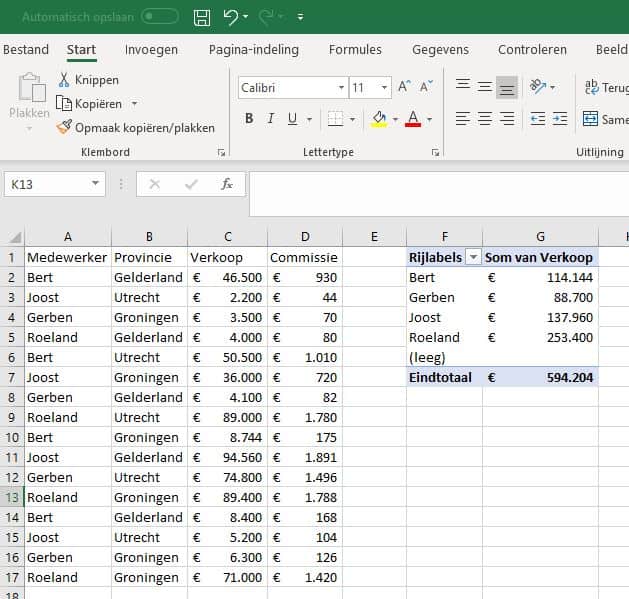Click the wrap text Terugloop icon
Viewport: 629px width, 599px height.
pyautogui.click(x=592, y=87)
